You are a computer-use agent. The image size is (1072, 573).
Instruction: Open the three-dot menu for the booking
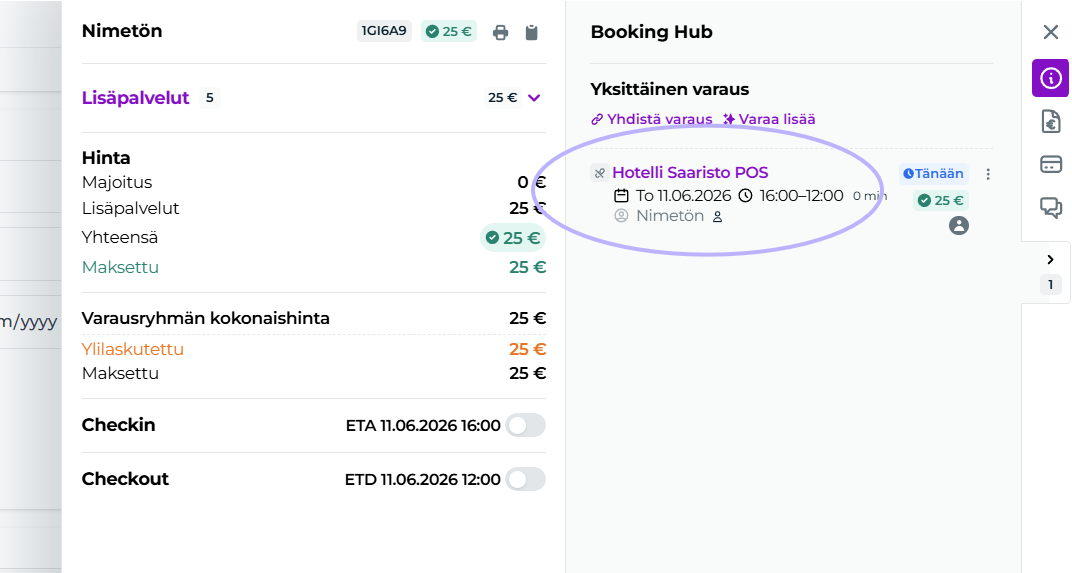click(987, 174)
